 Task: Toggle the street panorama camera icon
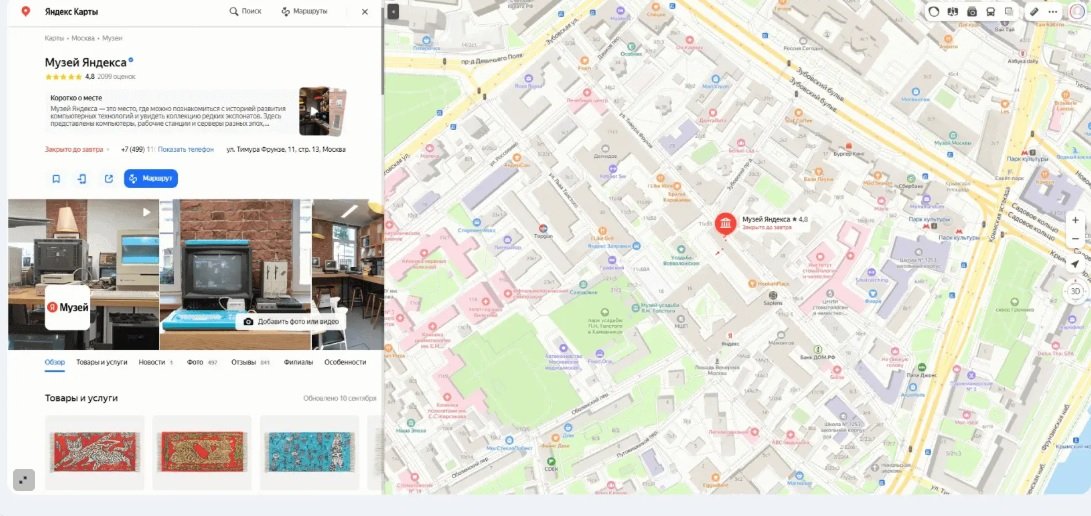click(972, 12)
